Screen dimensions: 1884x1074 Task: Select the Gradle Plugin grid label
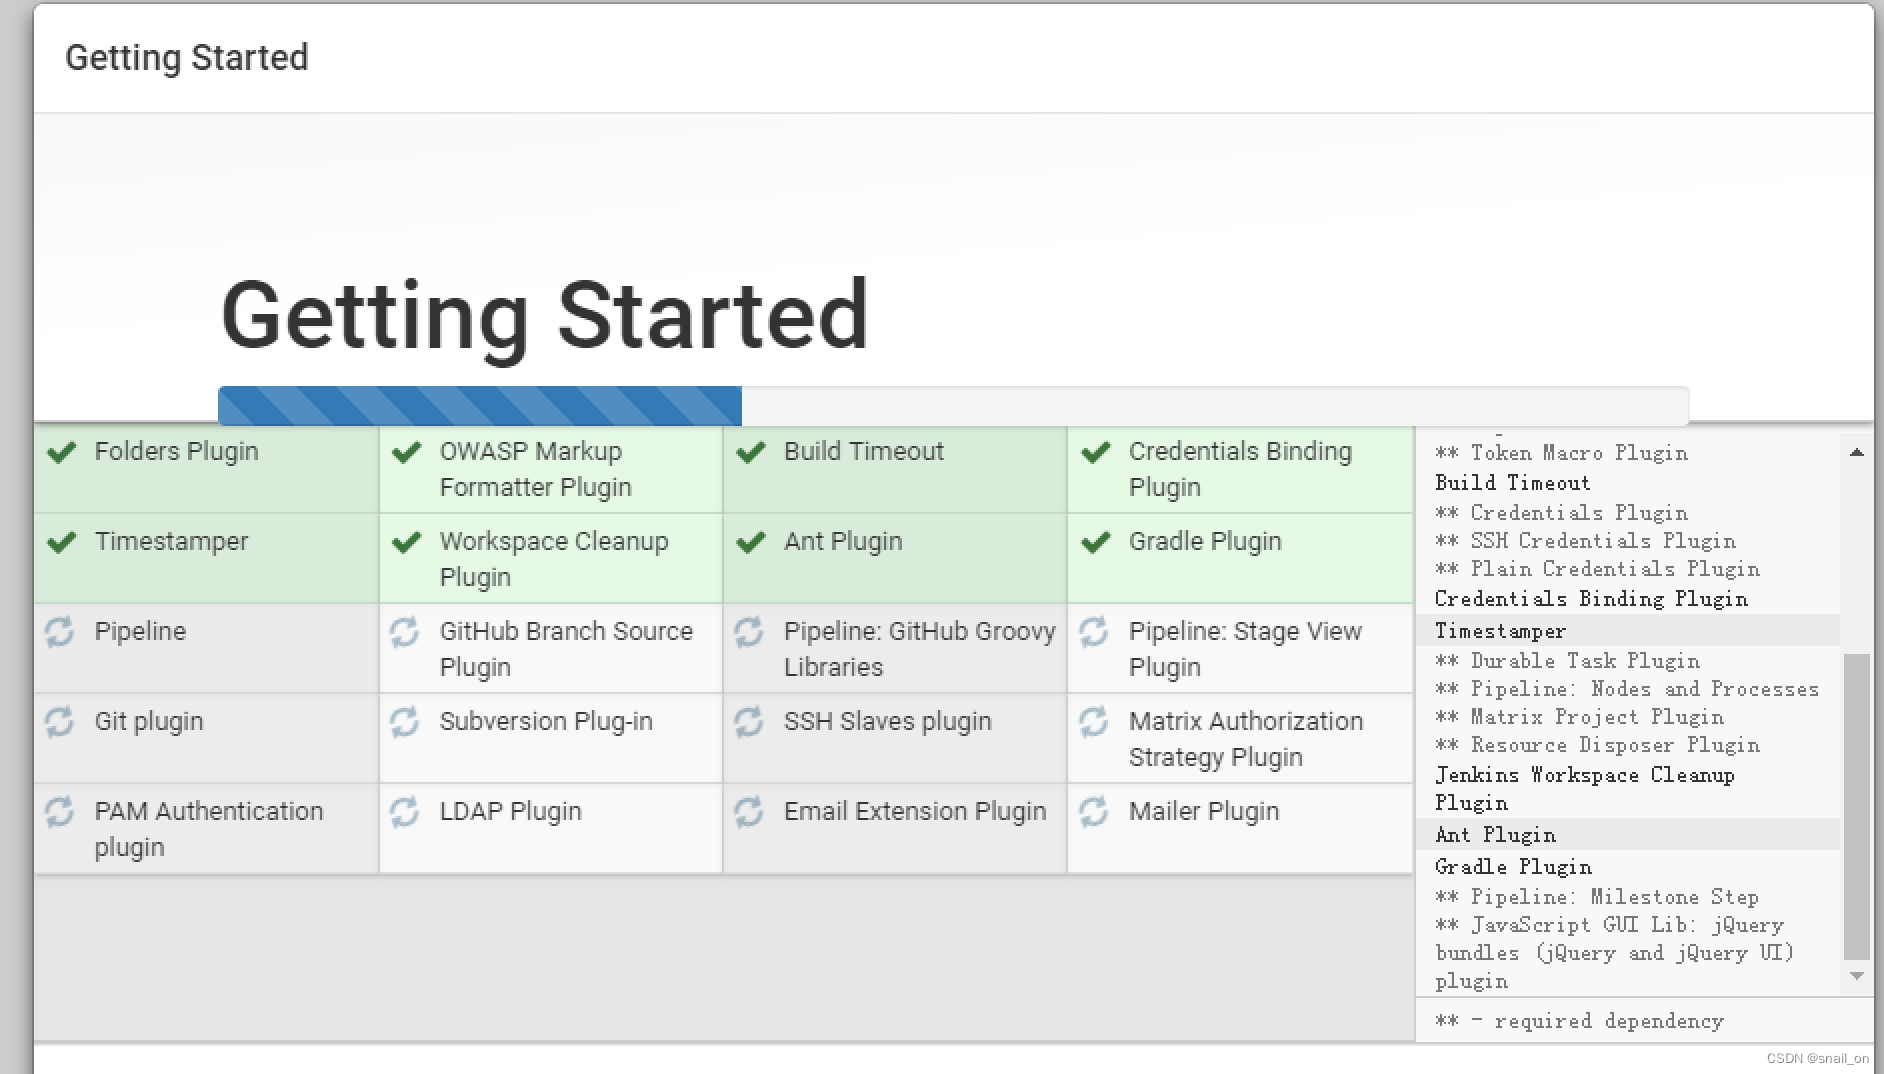click(x=1205, y=542)
